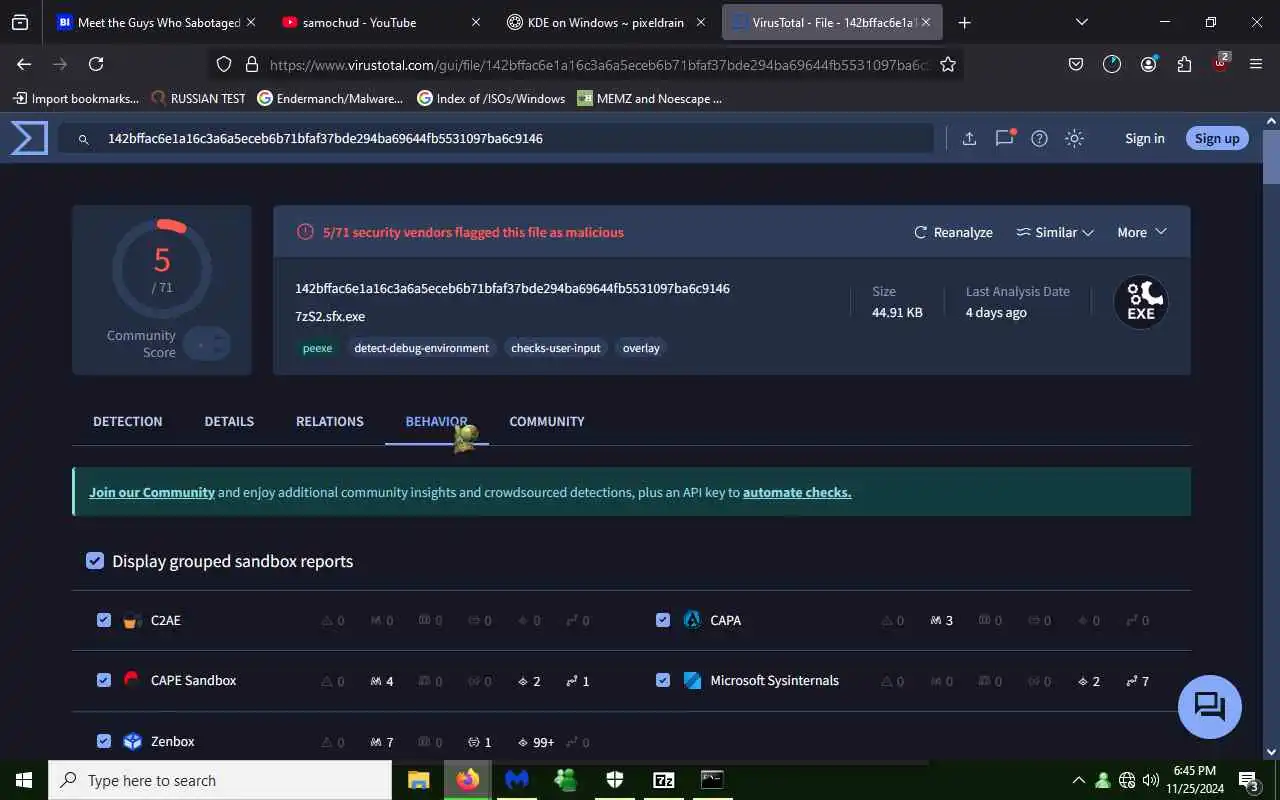Click the shield tracking protection icon

[x=224, y=64]
